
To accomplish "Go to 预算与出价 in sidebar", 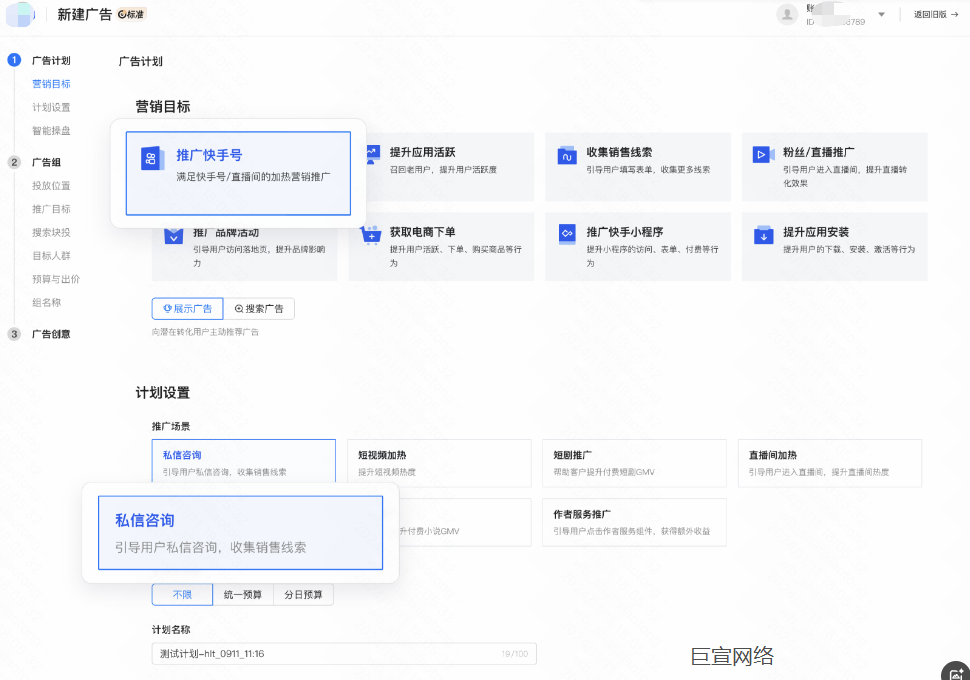I will coord(56,279).
